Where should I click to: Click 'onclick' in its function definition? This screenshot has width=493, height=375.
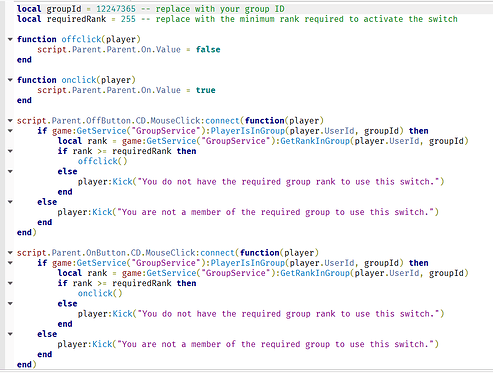79,80
